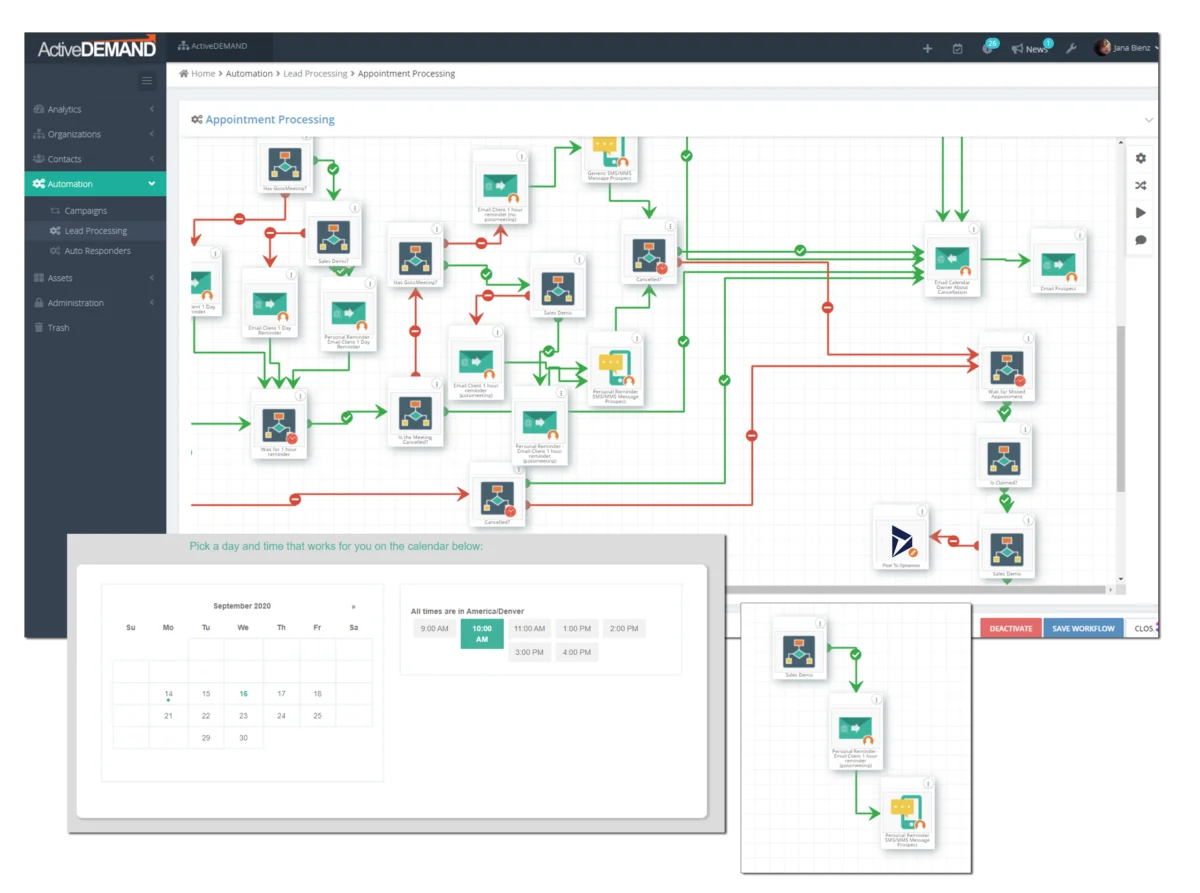Expand the Analytics sidebar section
Screen dimensions: 1200x893
(x=94, y=109)
